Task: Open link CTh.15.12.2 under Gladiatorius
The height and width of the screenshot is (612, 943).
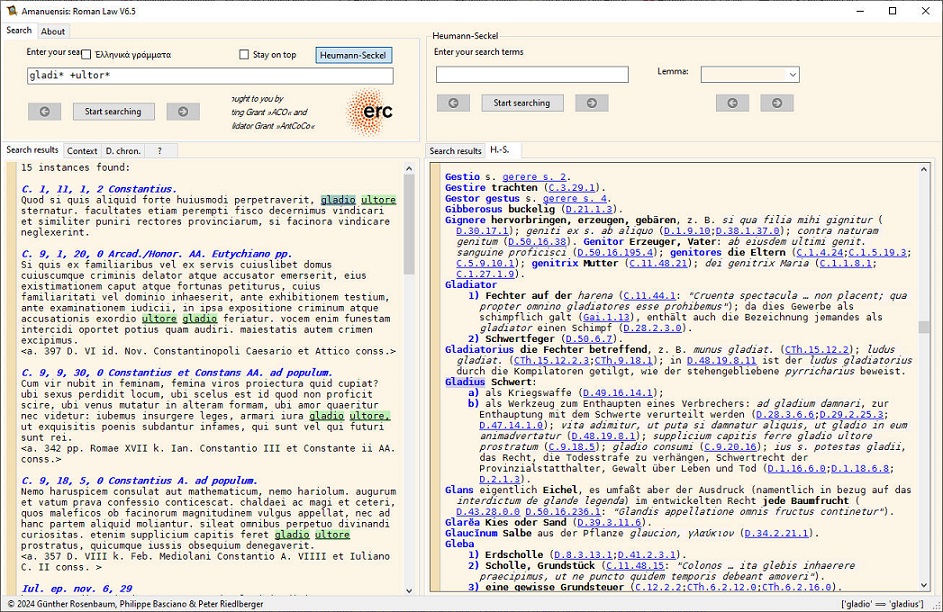Action: [x=818, y=349]
